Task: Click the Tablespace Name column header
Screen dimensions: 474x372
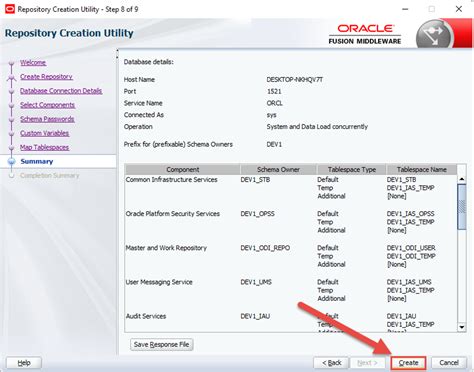Action: 422,169
